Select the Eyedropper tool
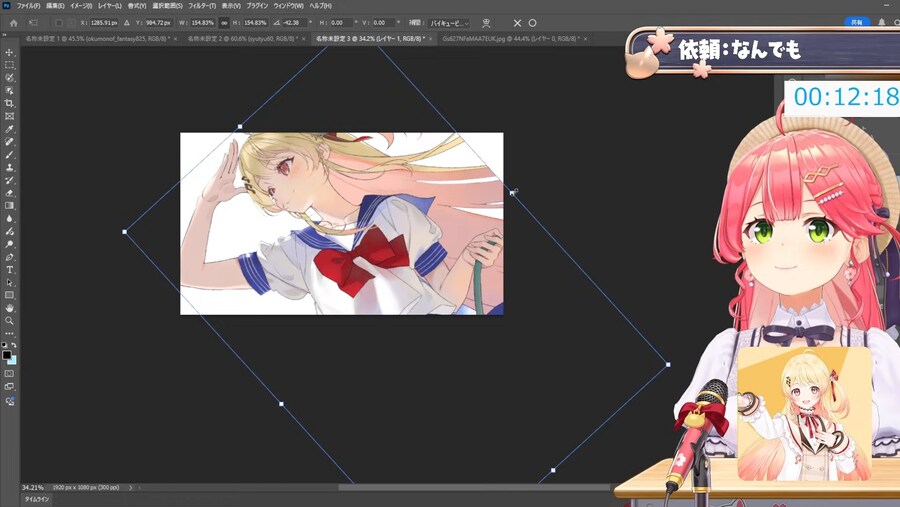 (9, 129)
